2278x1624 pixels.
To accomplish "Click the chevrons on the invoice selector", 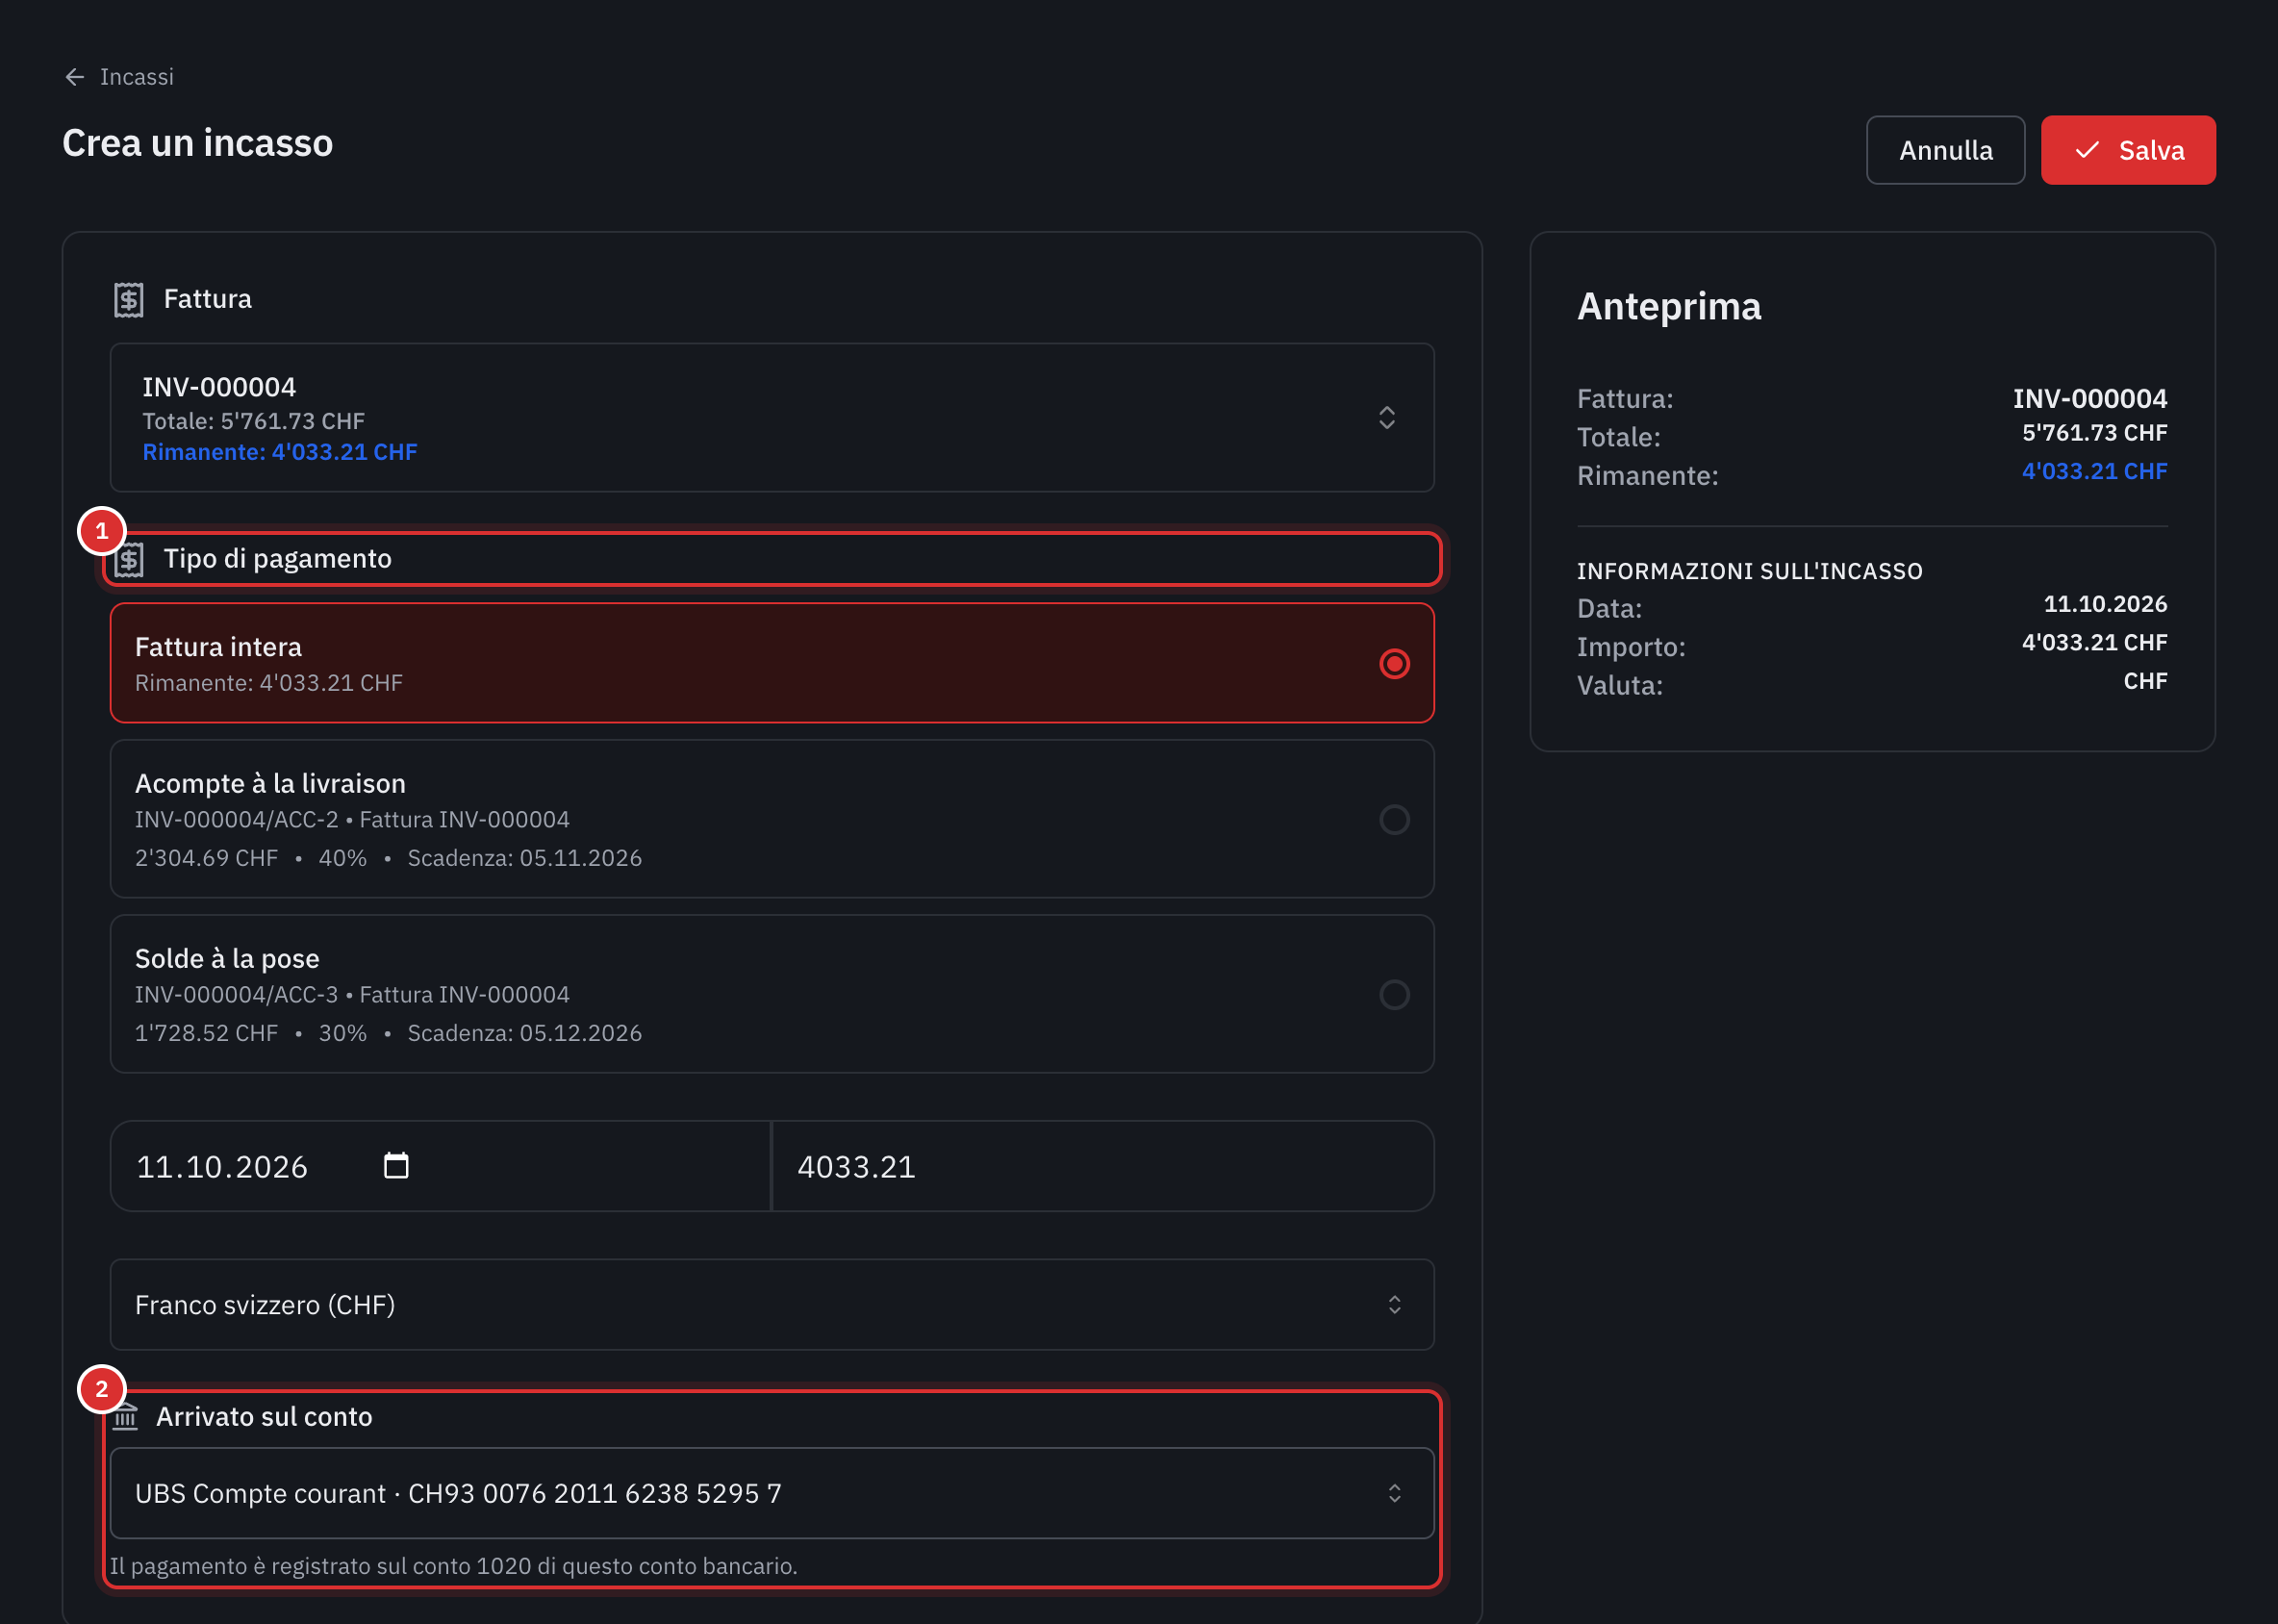I will (x=1387, y=418).
